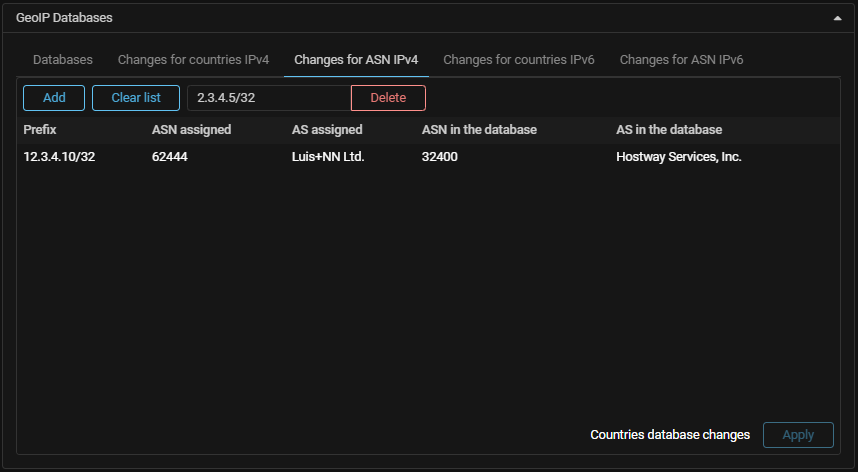Click the Apply button
This screenshot has width=858, height=472.
(798, 435)
